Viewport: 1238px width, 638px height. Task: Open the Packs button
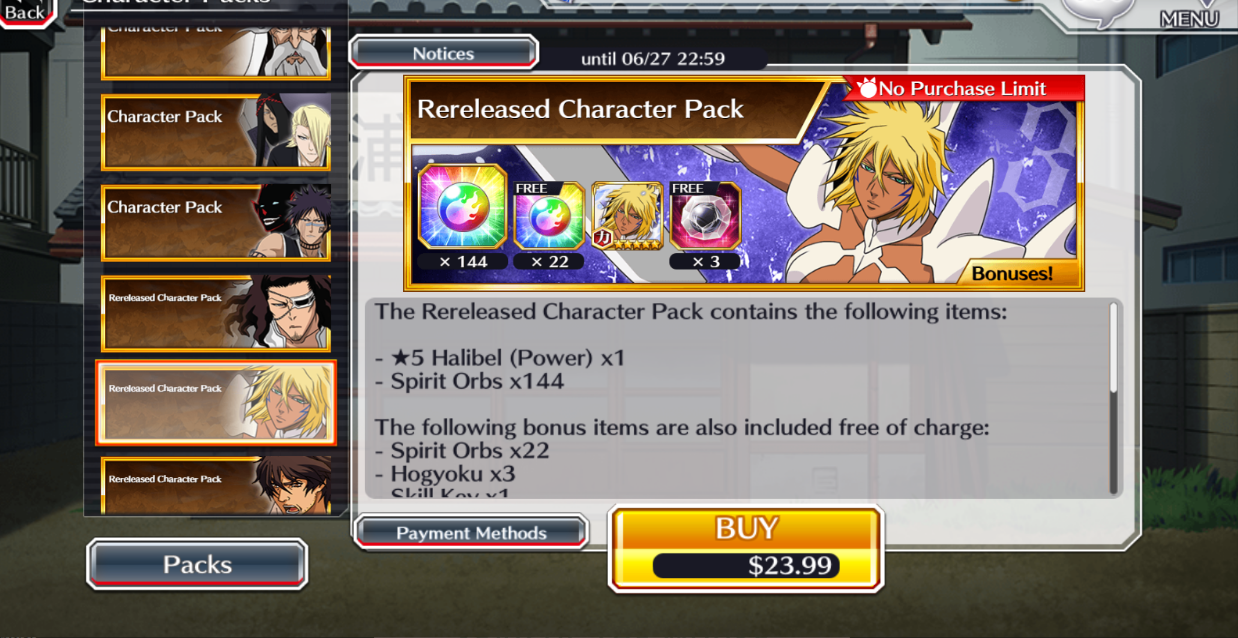(x=197, y=564)
